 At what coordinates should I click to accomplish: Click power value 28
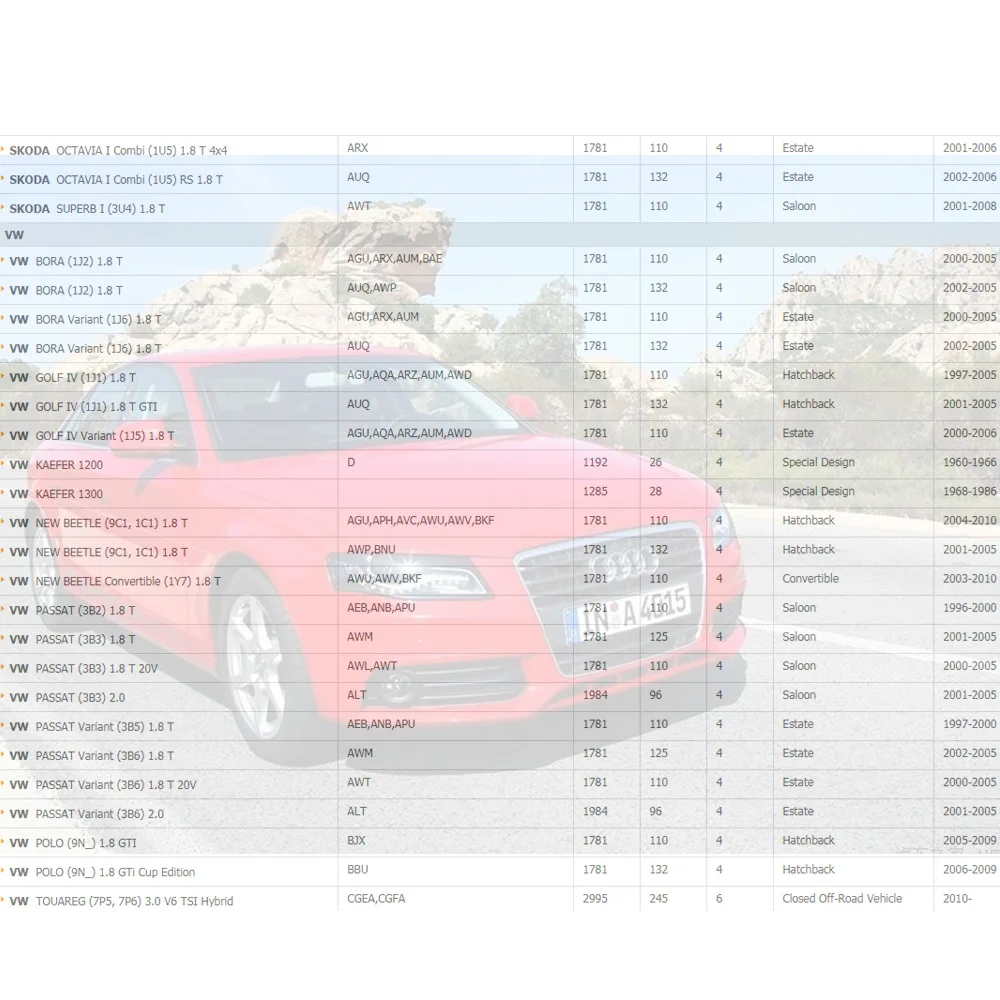pyautogui.click(x=656, y=492)
